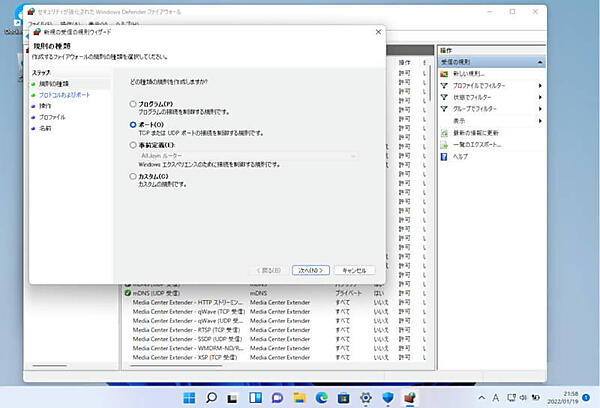Open the AllJoyn ルーター predefined combo box
The width and height of the screenshot is (600, 408).
(x=248, y=156)
